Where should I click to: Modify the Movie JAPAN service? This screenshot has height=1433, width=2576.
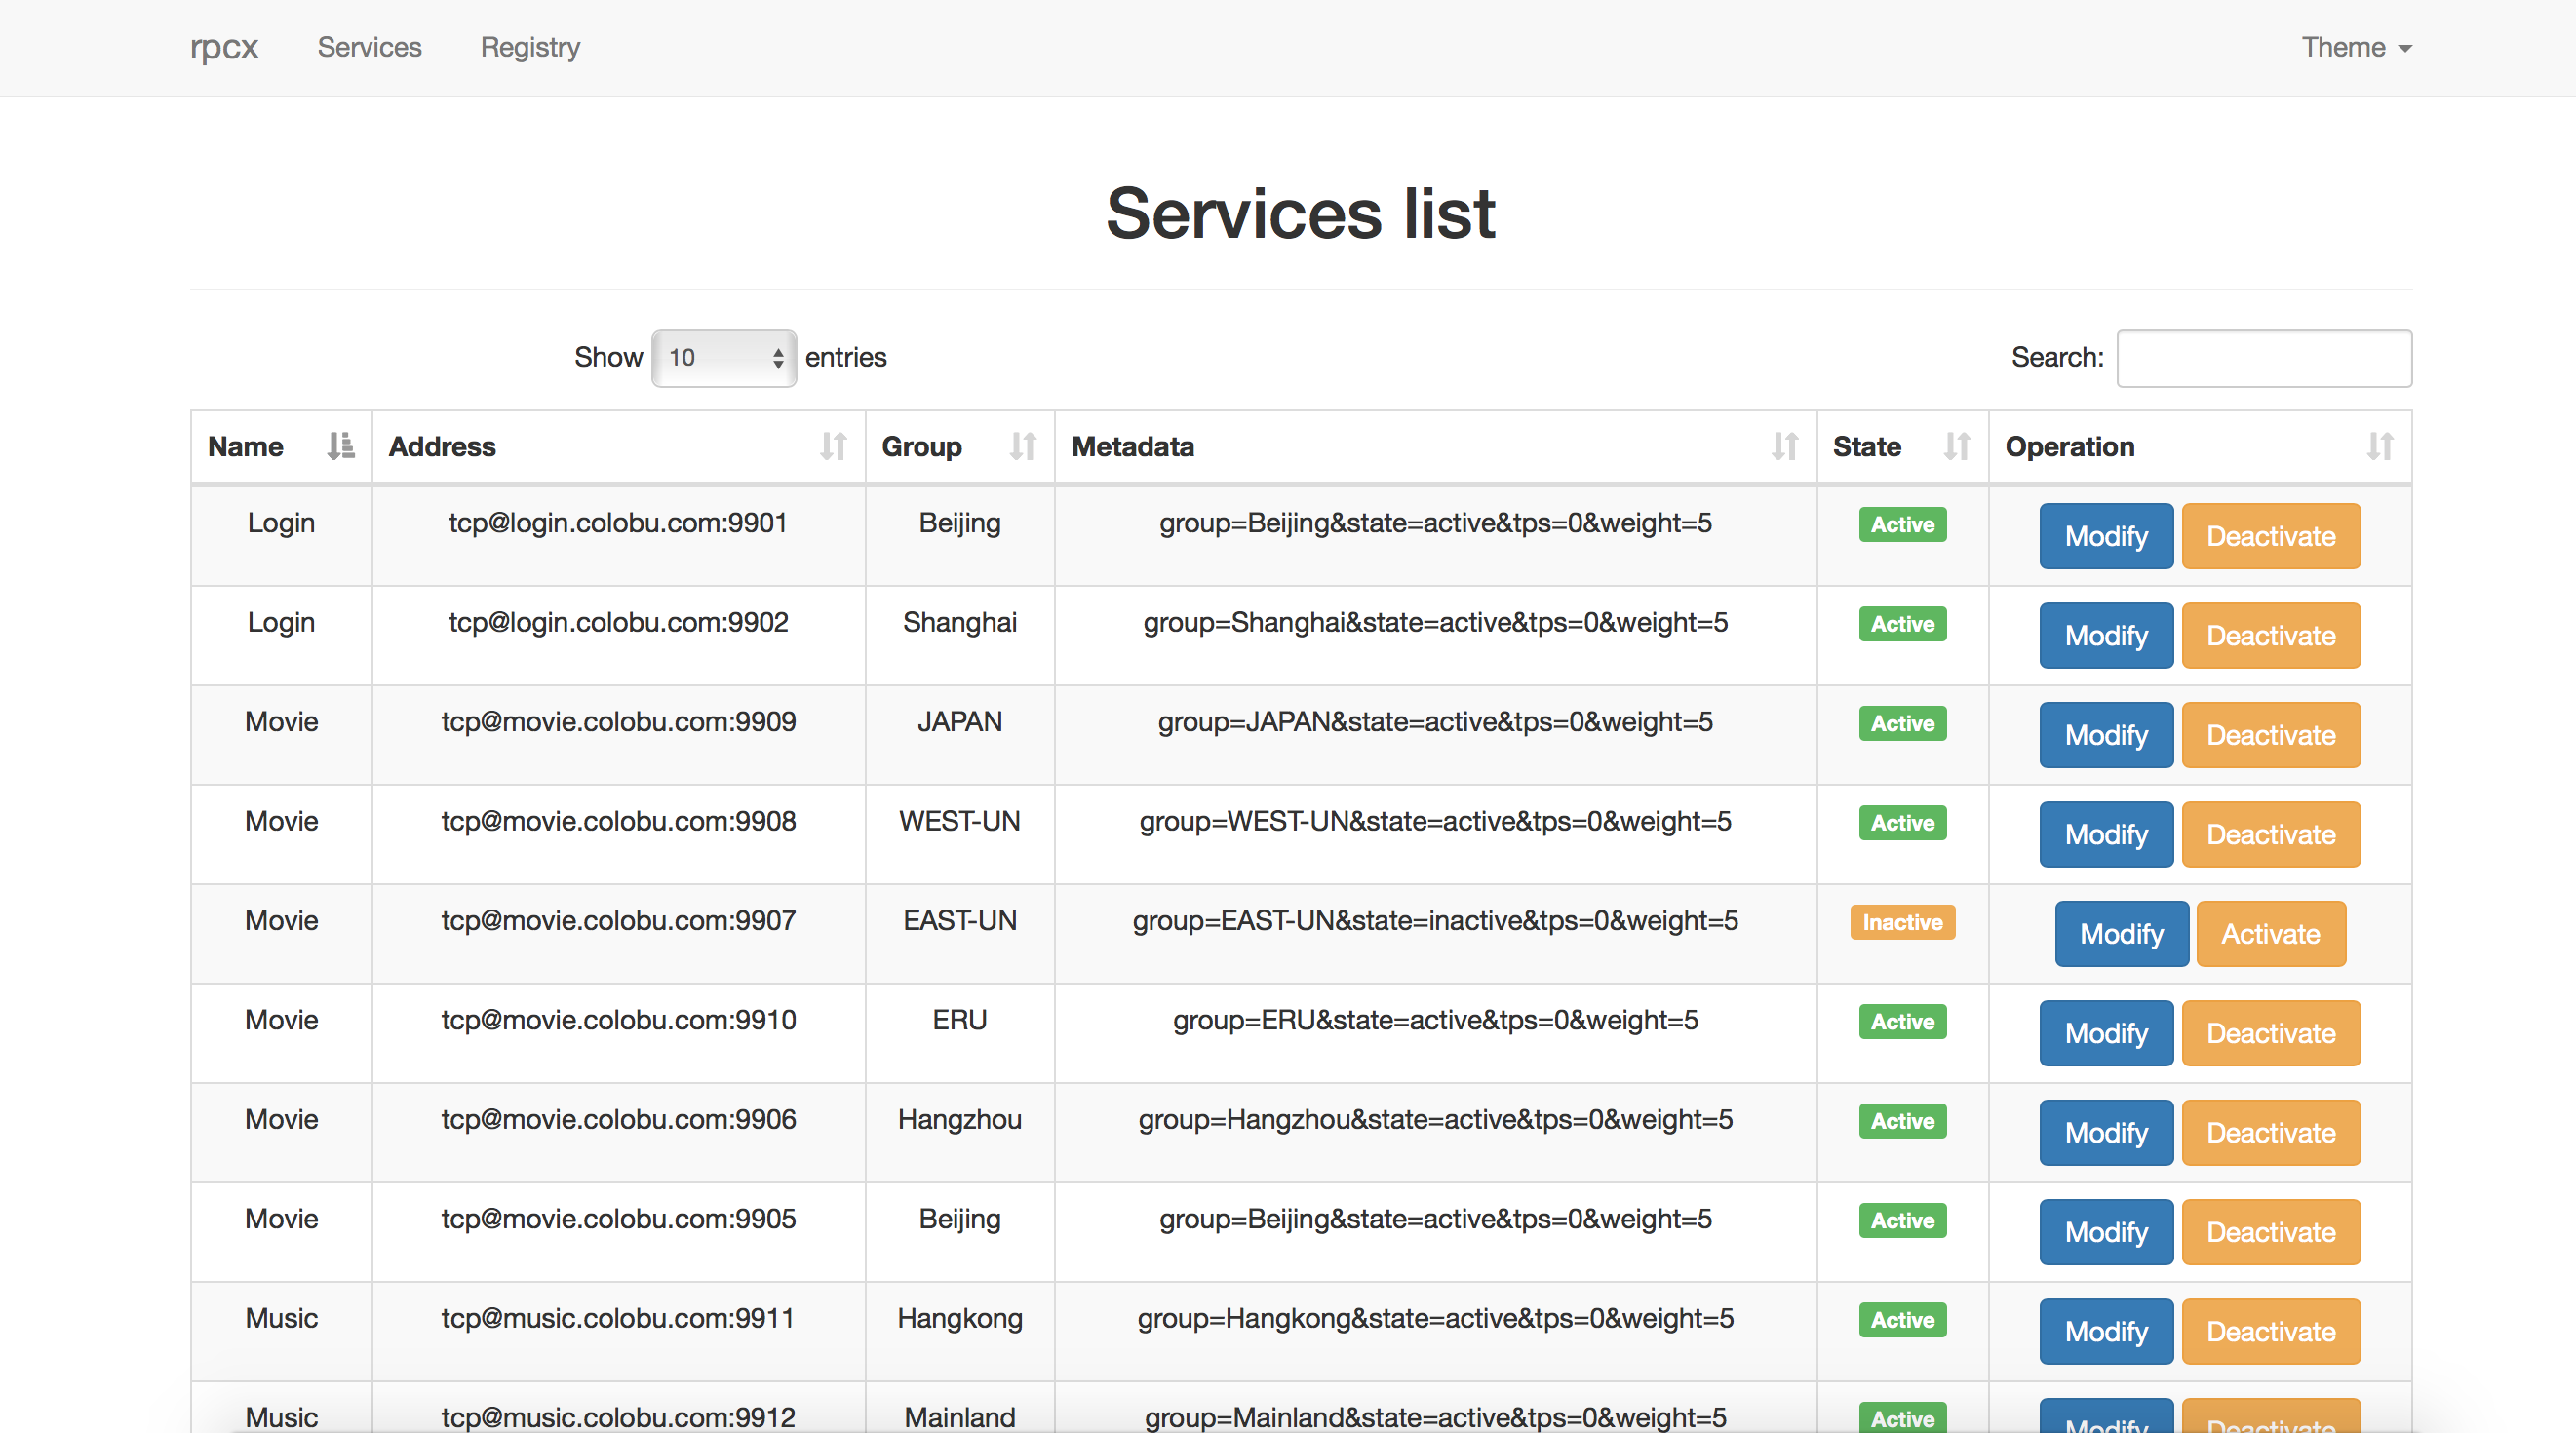(x=2106, y=735)
